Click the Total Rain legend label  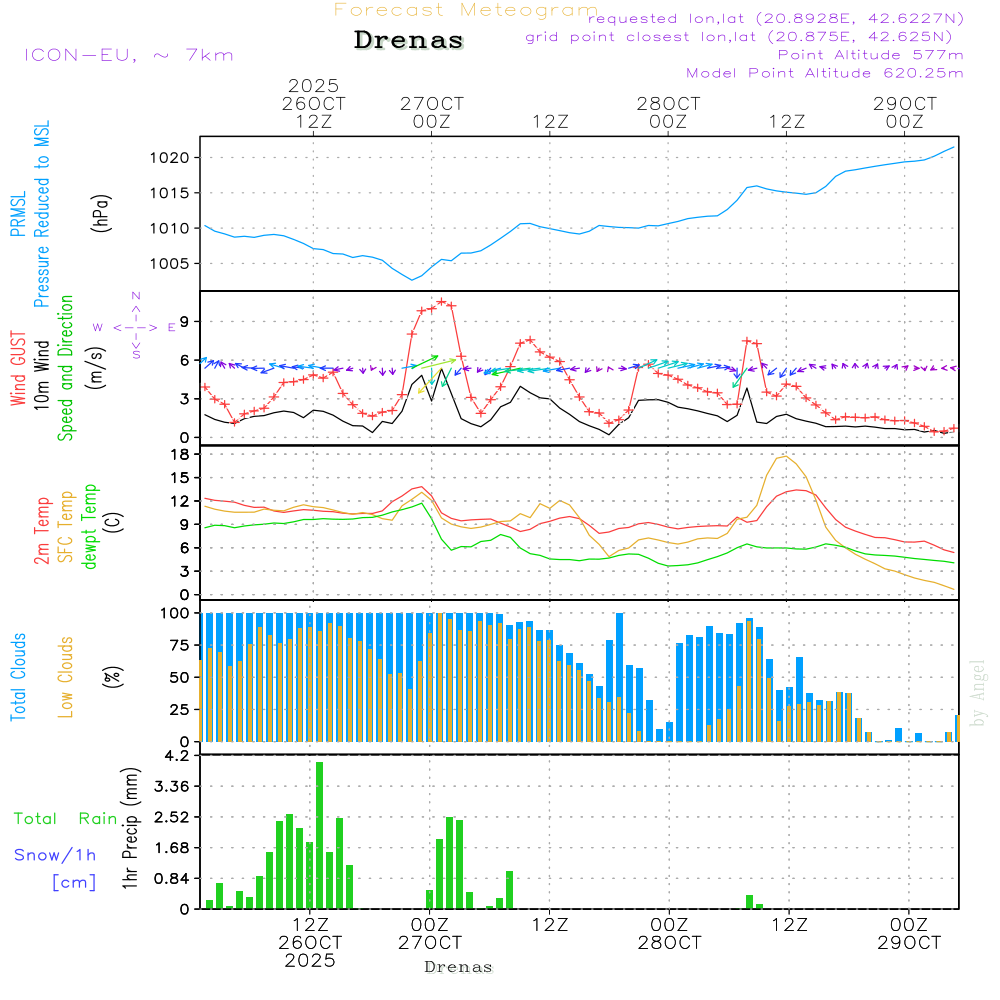click(66, 818)
